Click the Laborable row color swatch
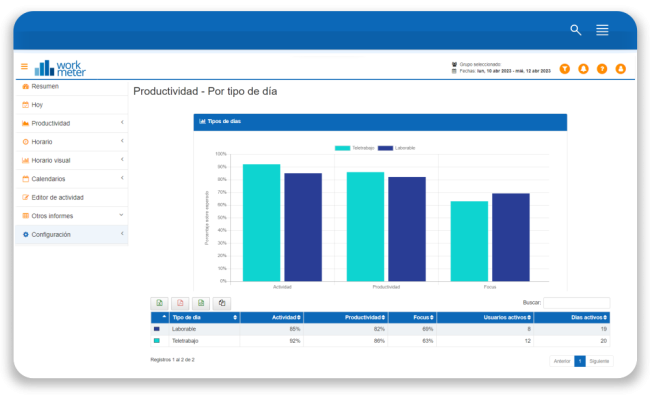This screenshot has width=650, height=395. [x=157, y=329]
